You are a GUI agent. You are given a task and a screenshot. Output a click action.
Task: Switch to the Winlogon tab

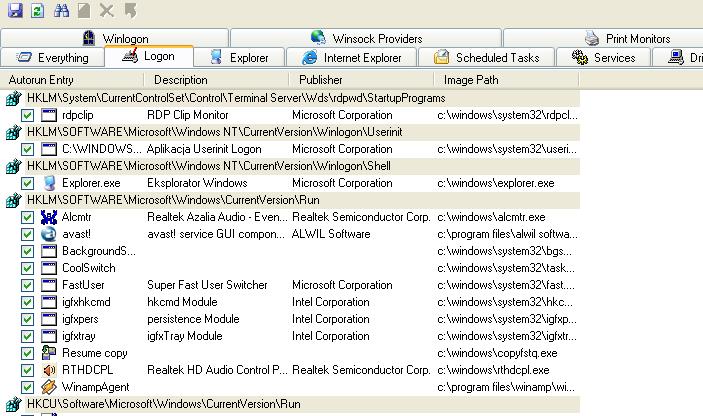(115, 38)
